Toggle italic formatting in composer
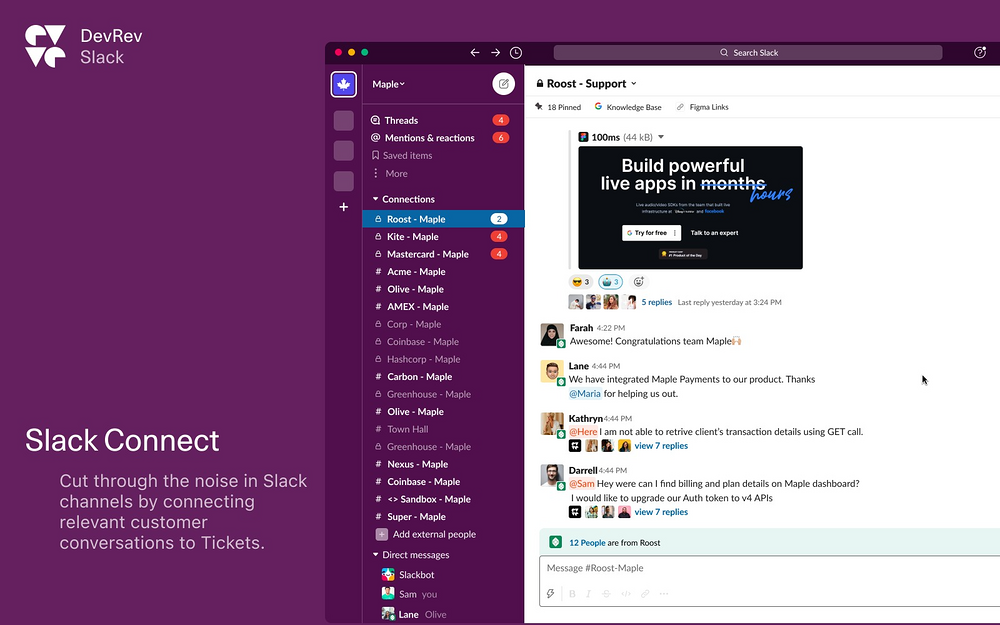 (589, 594)
